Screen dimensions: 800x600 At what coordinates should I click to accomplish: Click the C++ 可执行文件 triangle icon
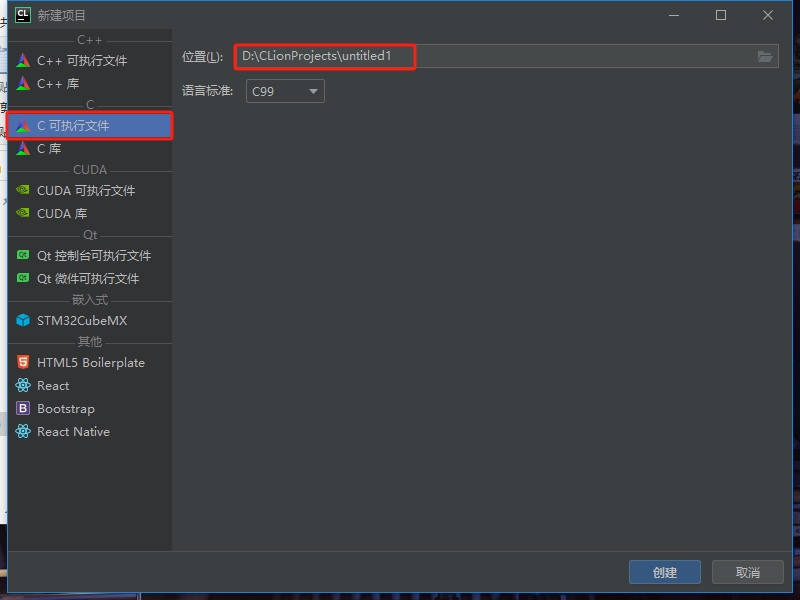click(23, 60)
